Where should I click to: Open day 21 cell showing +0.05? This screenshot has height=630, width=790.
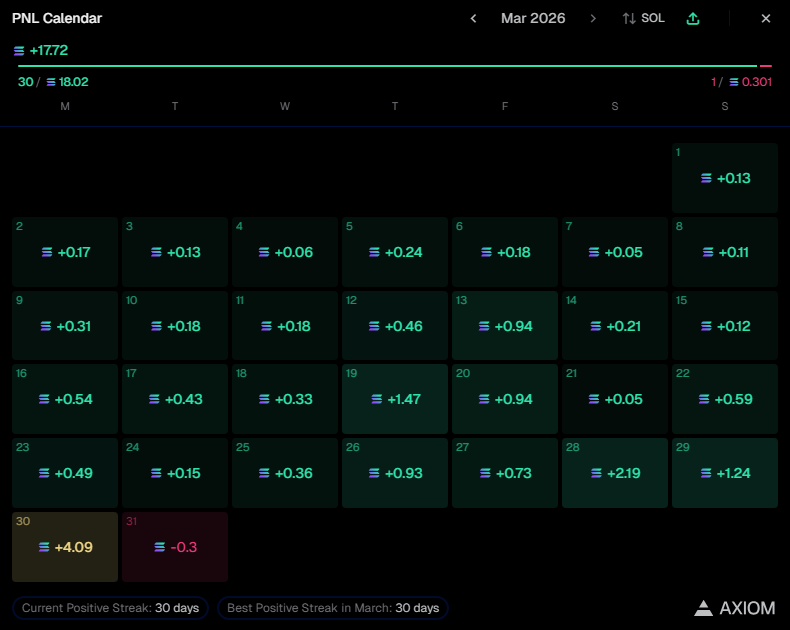615,399
